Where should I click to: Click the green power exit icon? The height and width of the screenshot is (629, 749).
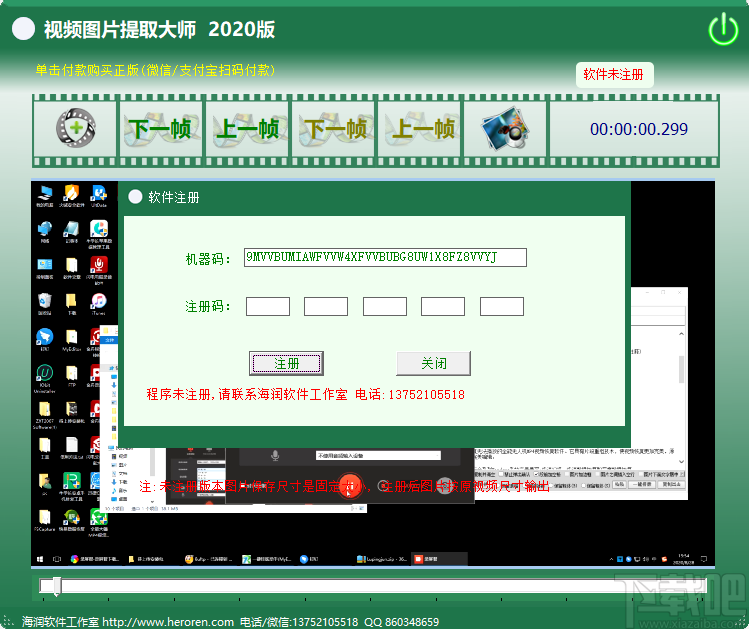pyautogui.click(x=723, y=29)
